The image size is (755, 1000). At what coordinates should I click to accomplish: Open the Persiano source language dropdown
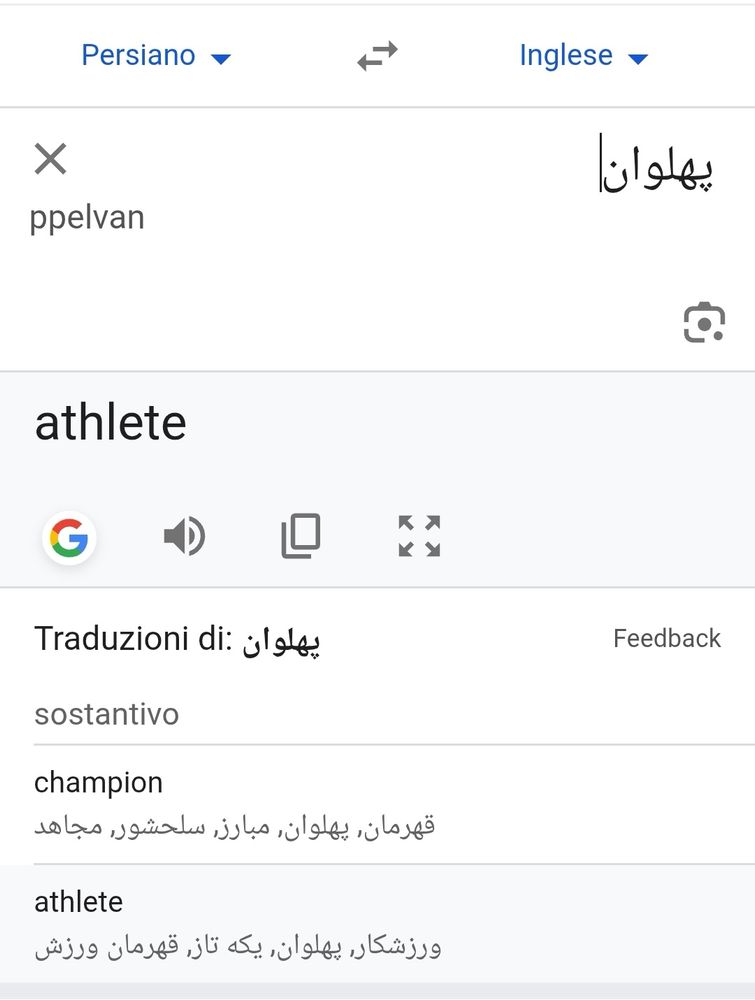138,56
